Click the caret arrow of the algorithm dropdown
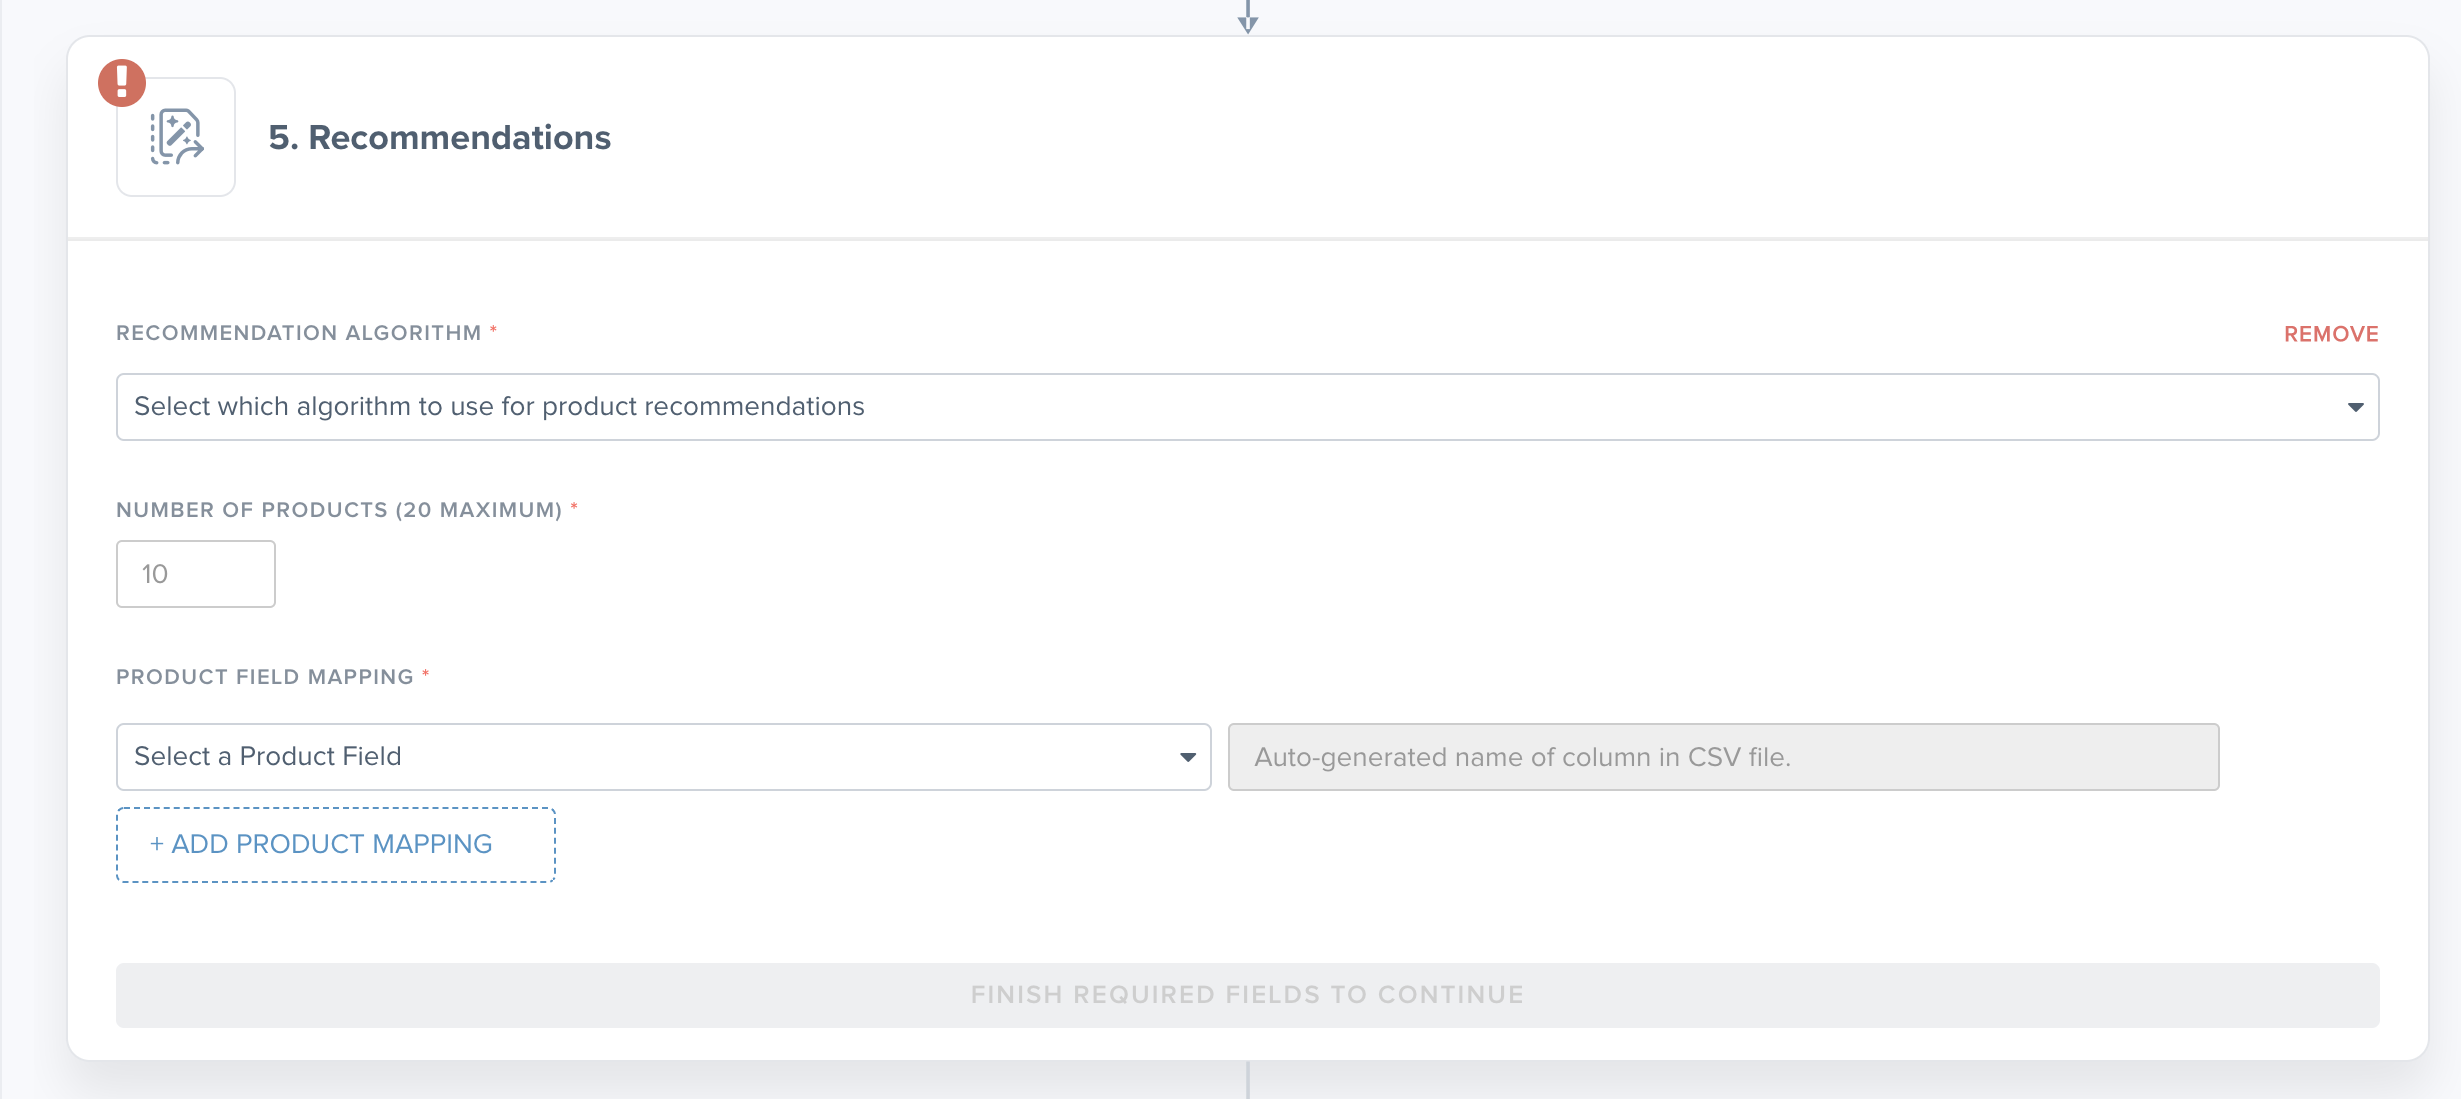The width and height of the screenshot is (2461, 1099). click(2356, 407)
